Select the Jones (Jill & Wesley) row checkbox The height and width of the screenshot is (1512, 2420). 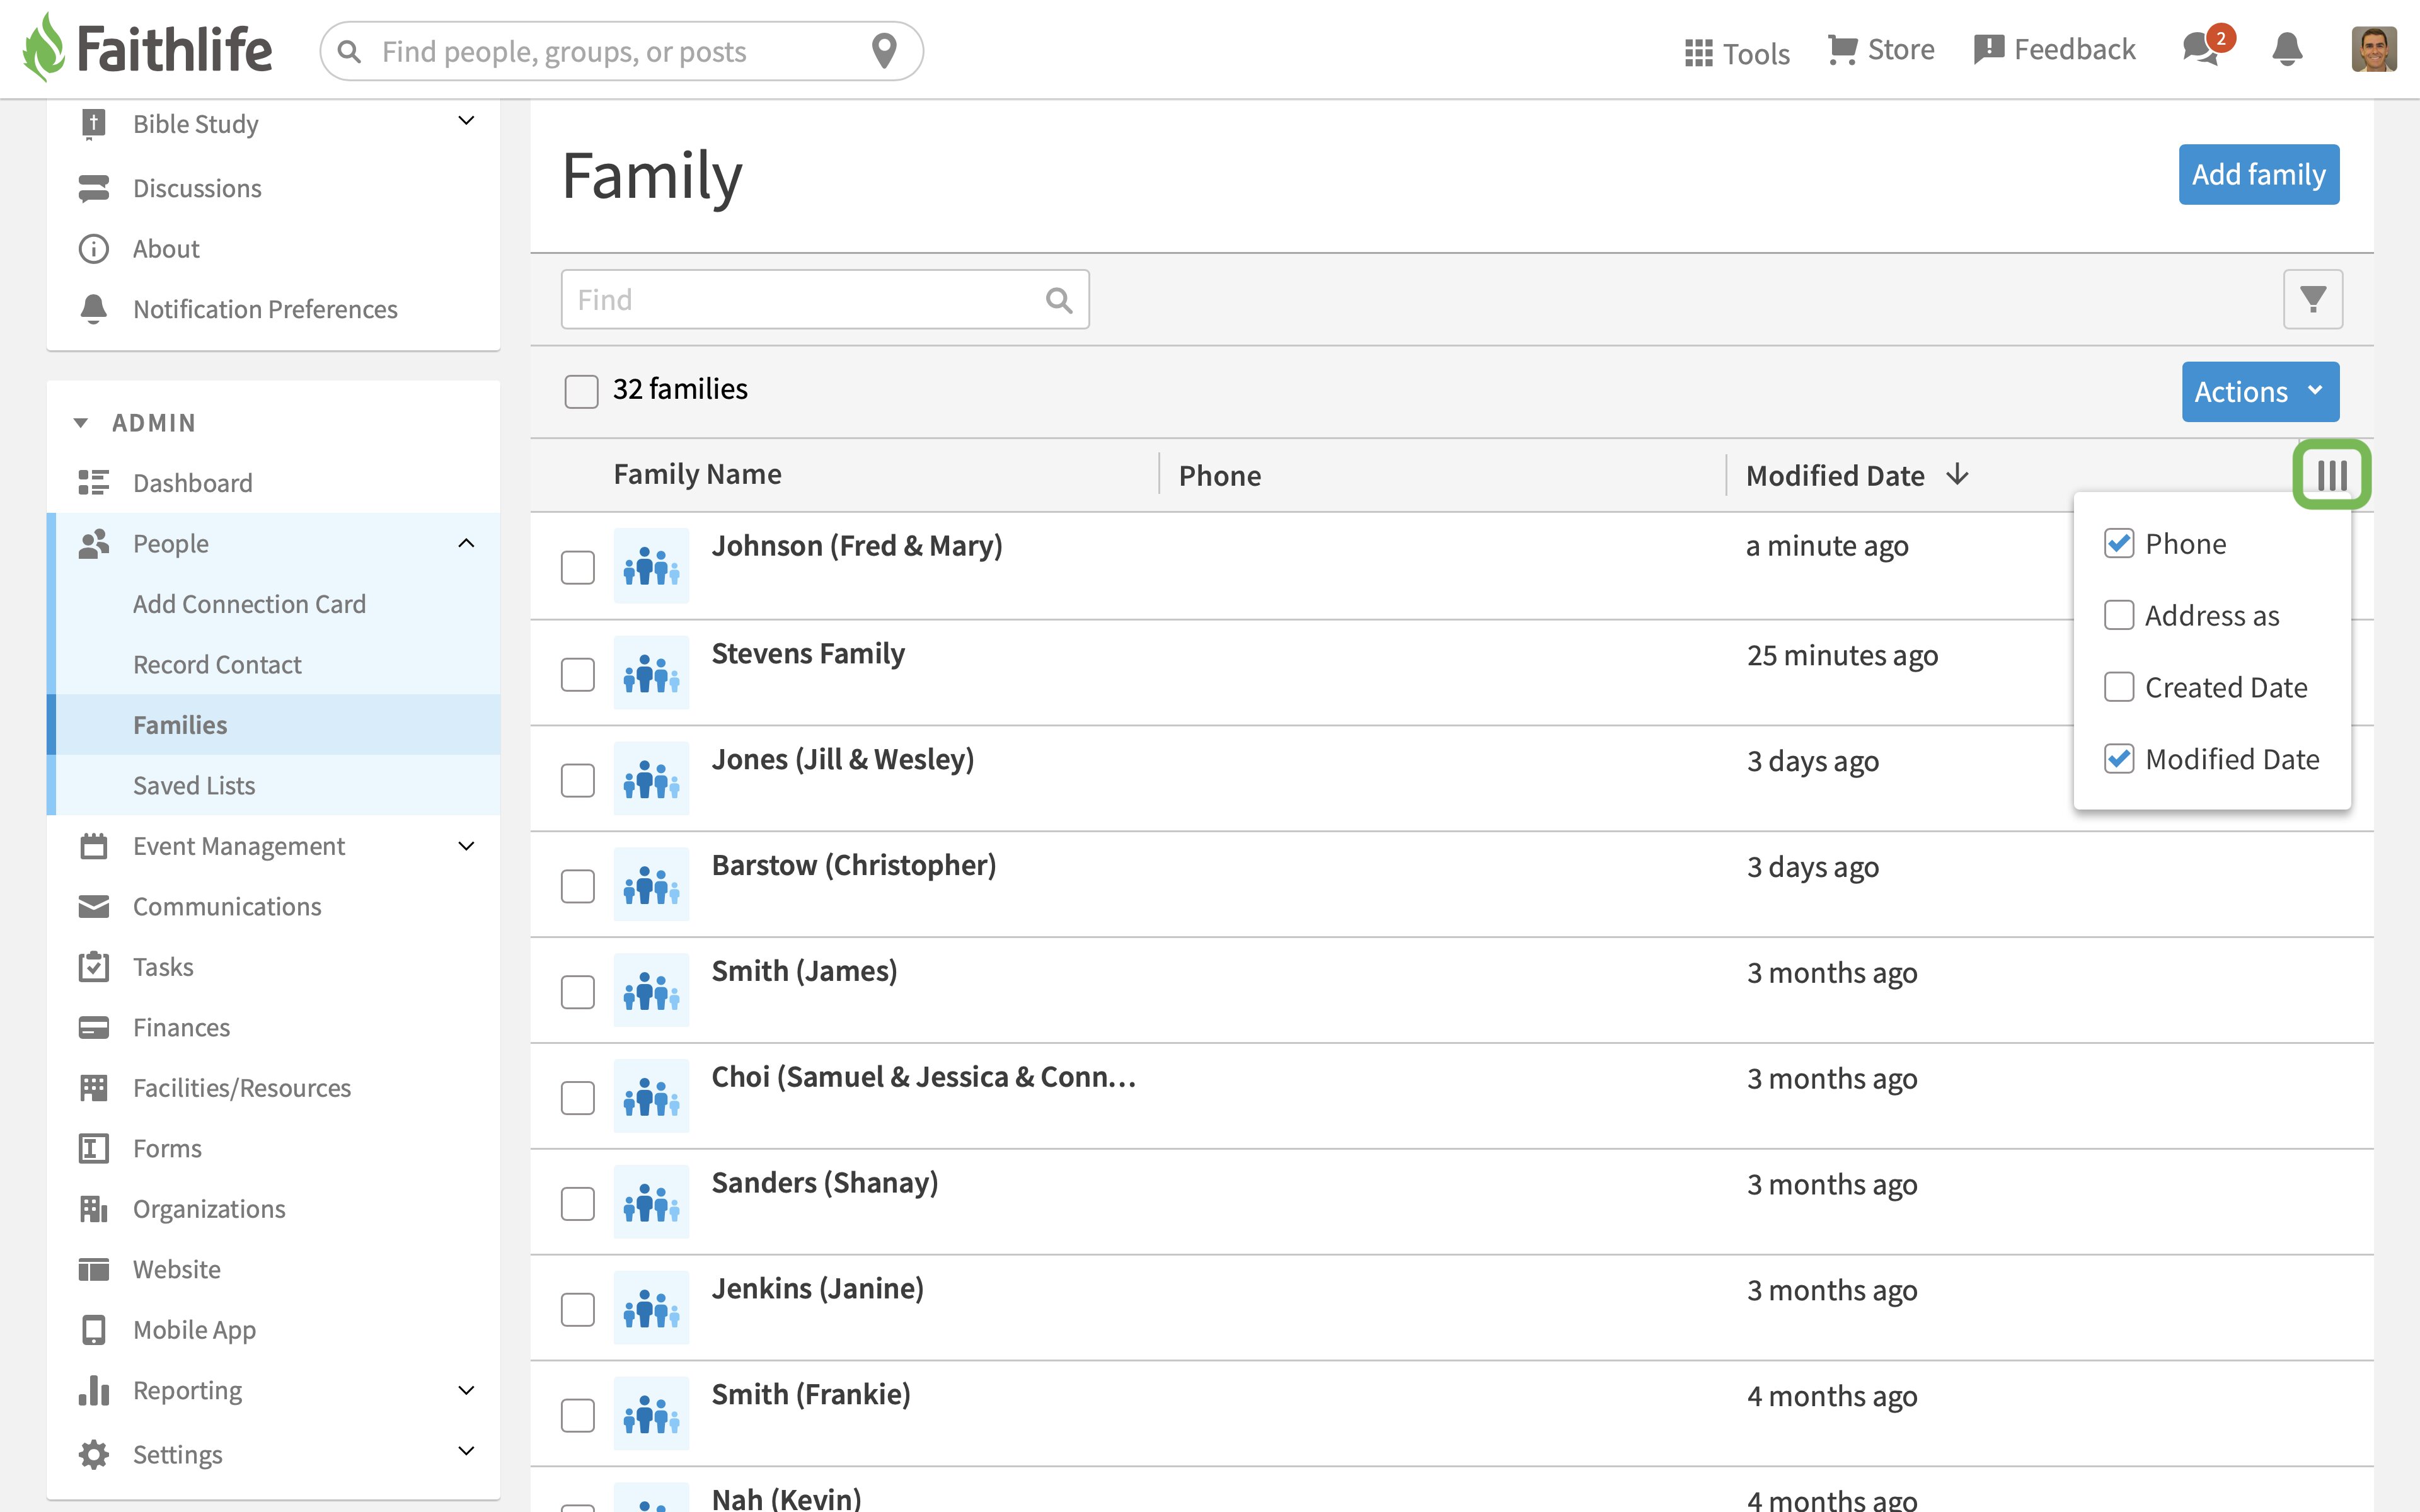(578, 780)
